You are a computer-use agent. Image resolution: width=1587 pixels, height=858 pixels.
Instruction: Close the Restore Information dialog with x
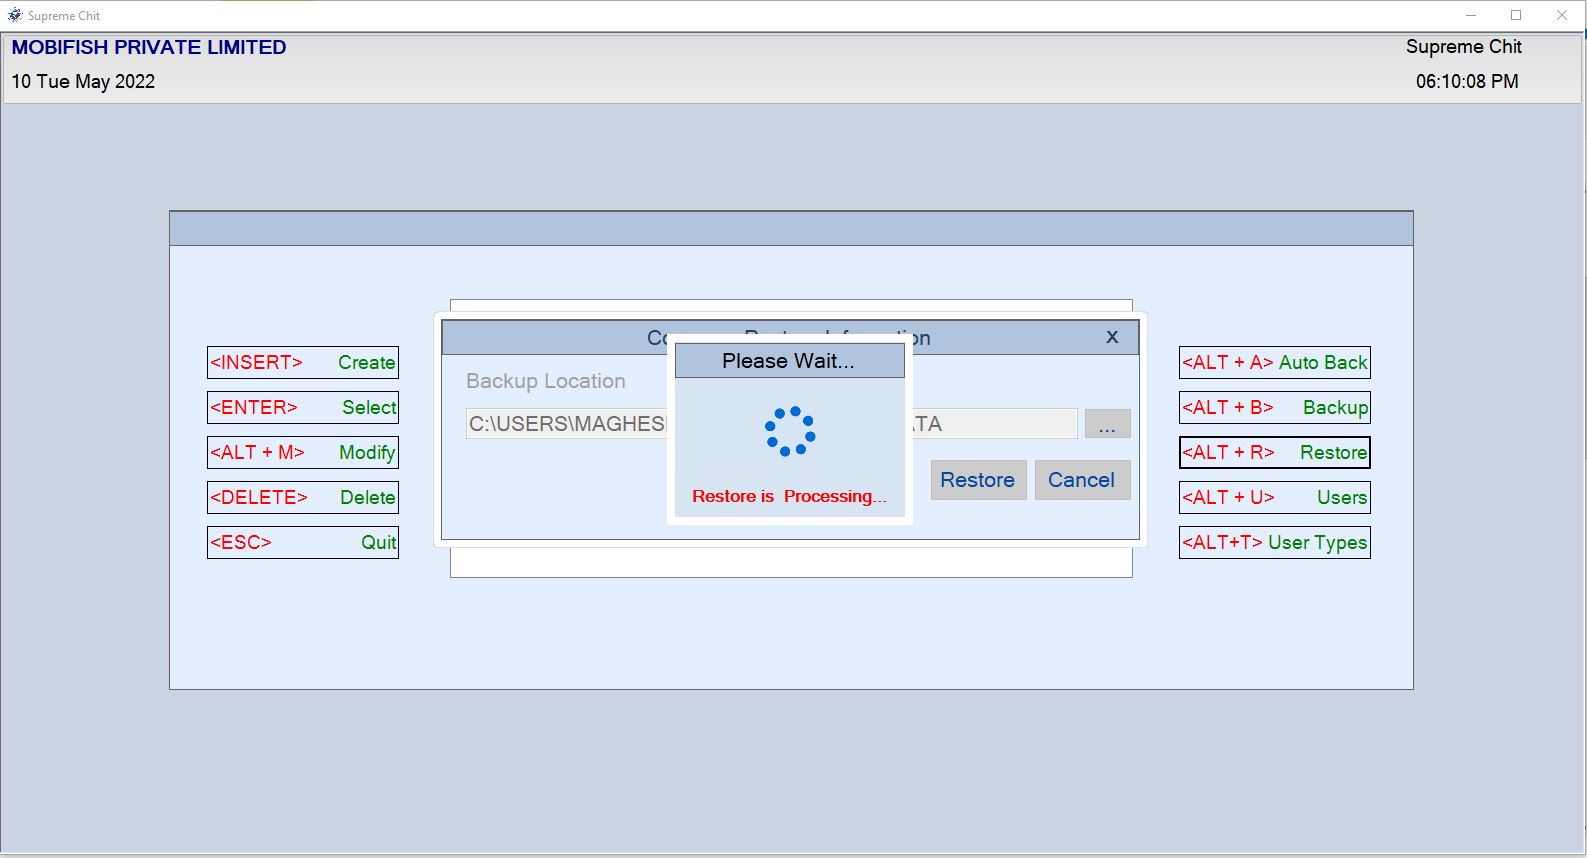point(1112,337)
